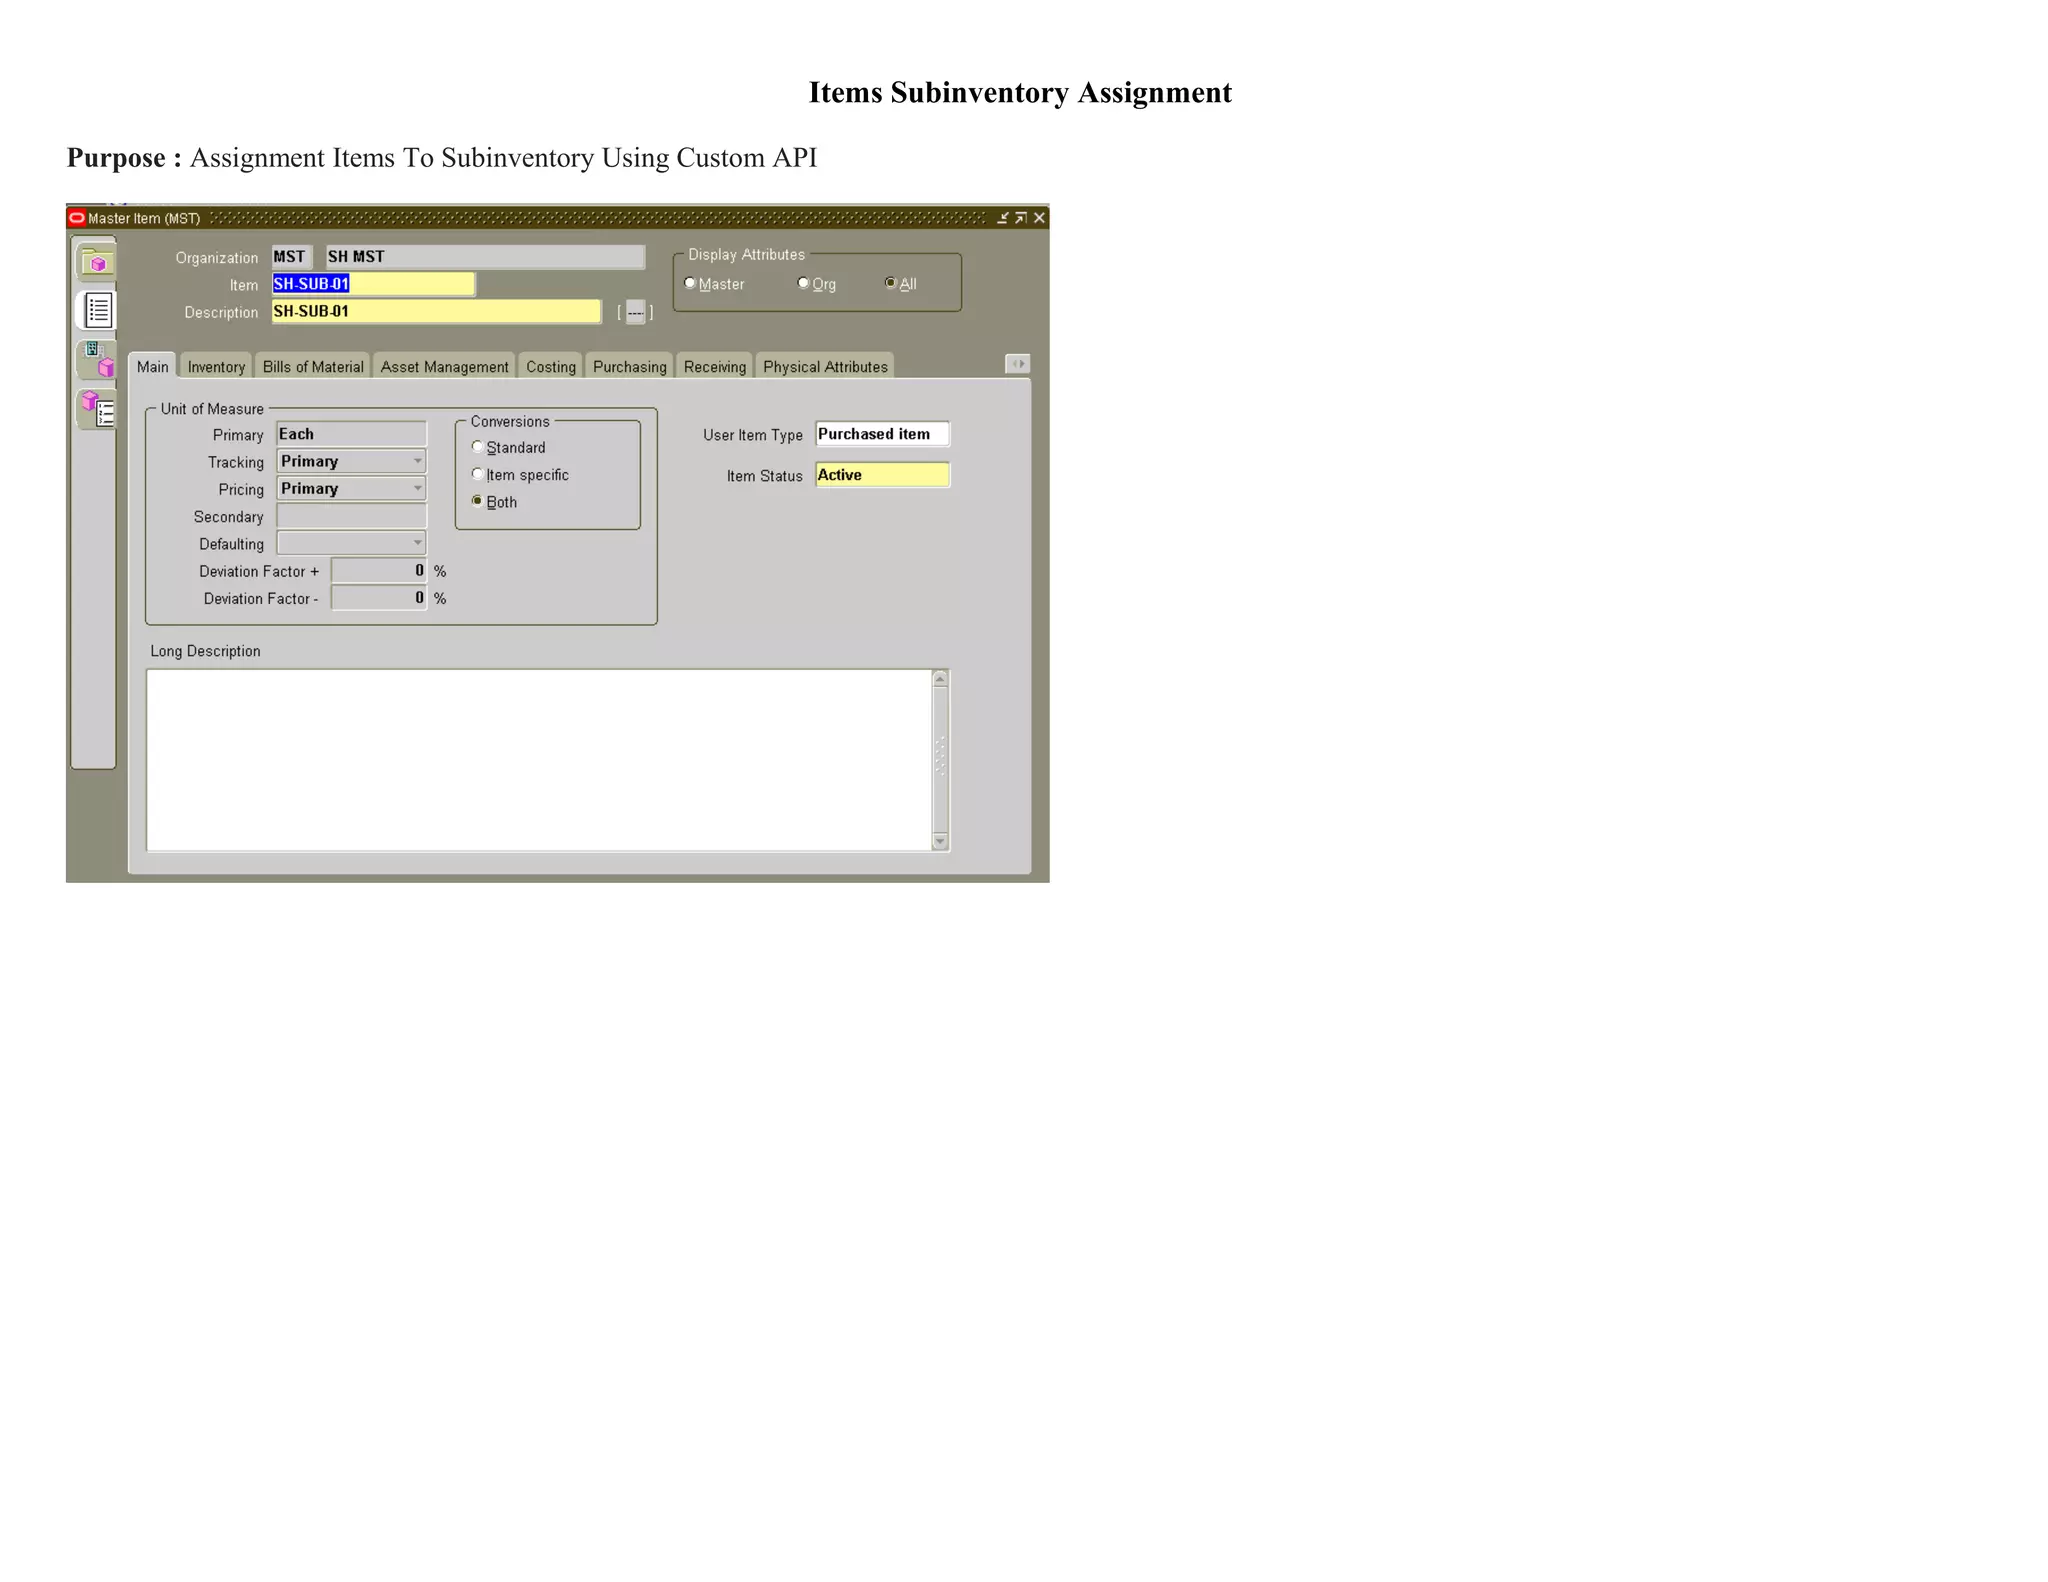This screenshot has height=1582, width=2048.
Task: Select the Master display attributes radio
Action: [690, 283]
